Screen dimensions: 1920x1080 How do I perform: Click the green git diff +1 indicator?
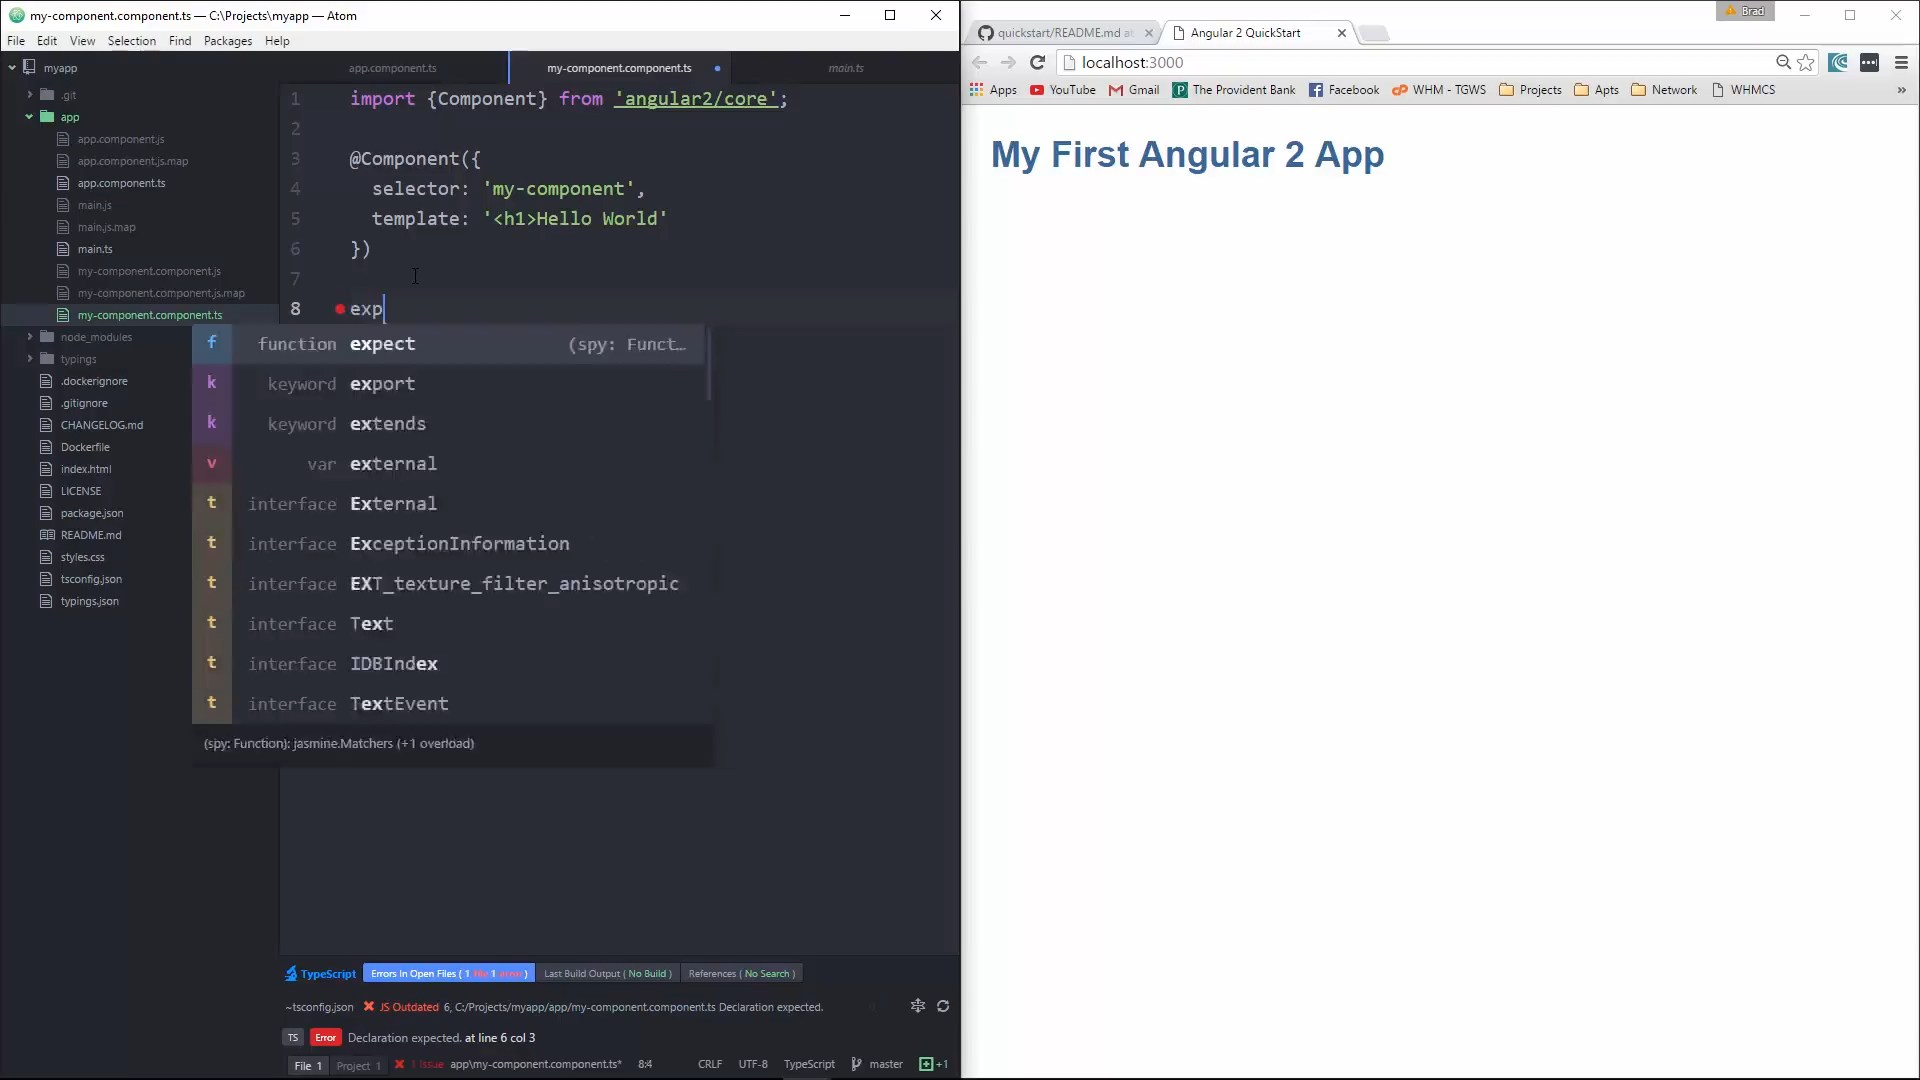933,1064
